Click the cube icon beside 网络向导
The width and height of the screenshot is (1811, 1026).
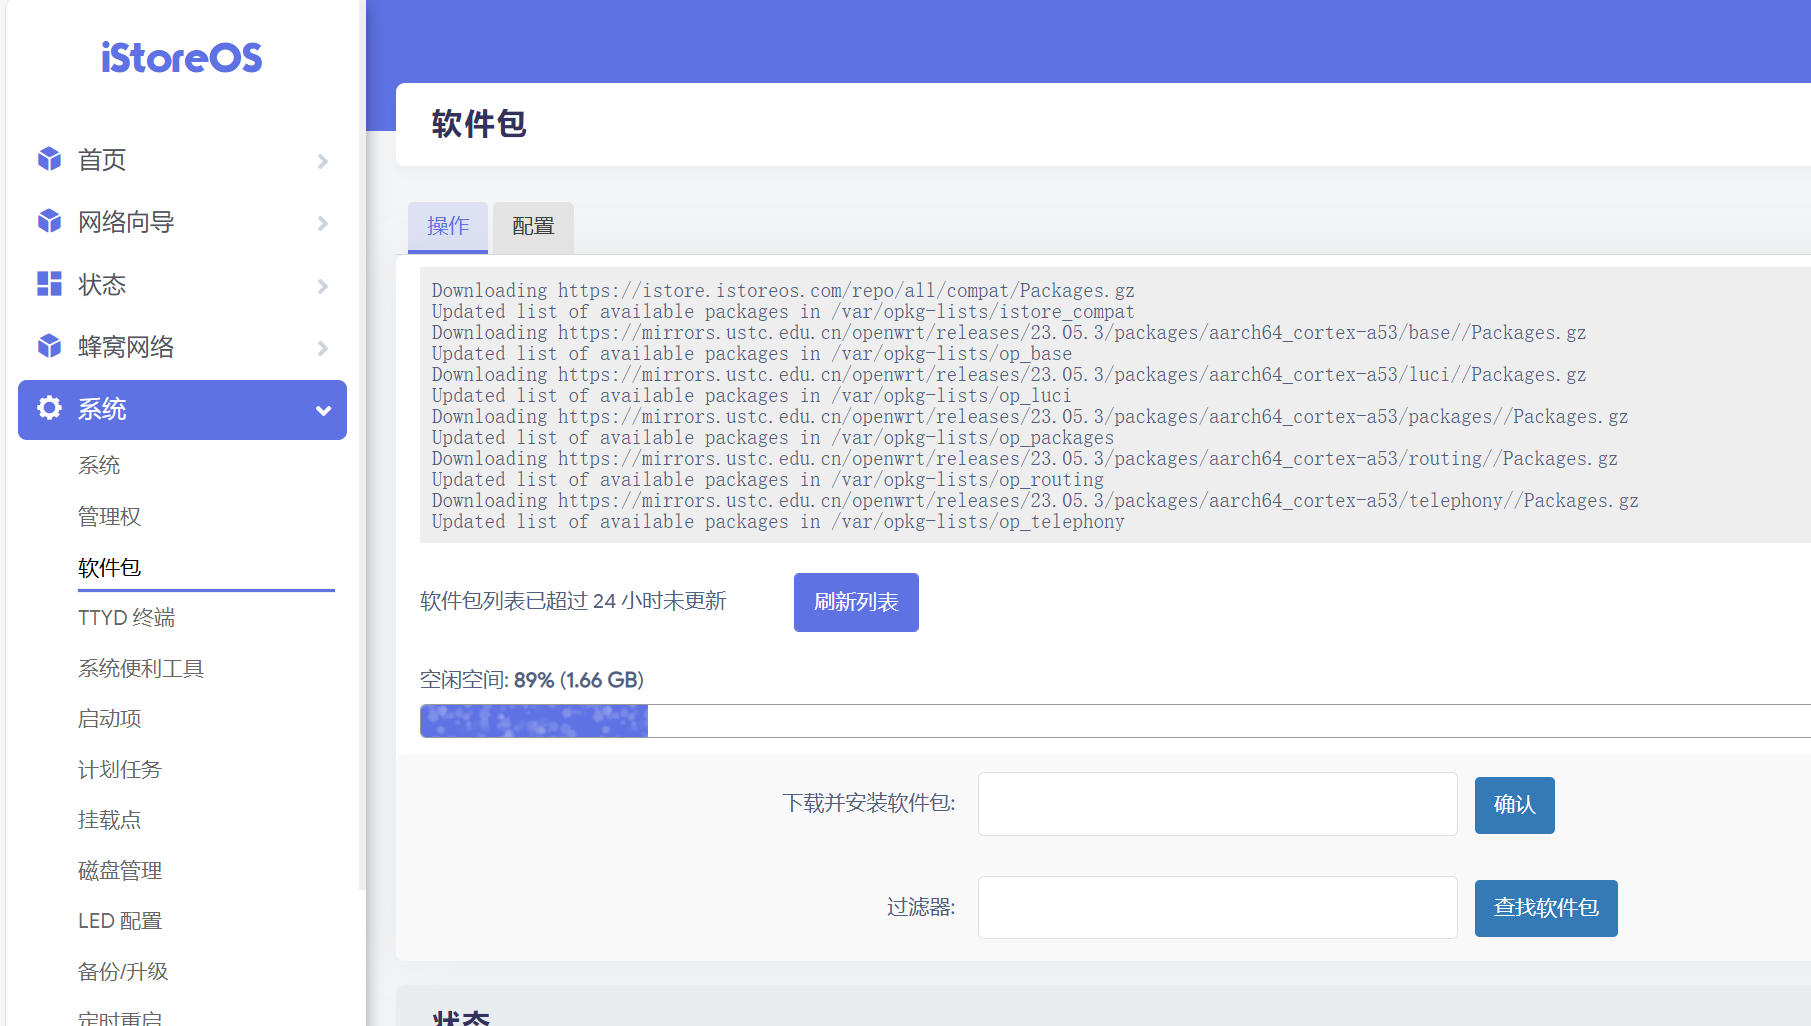(49, 221)
